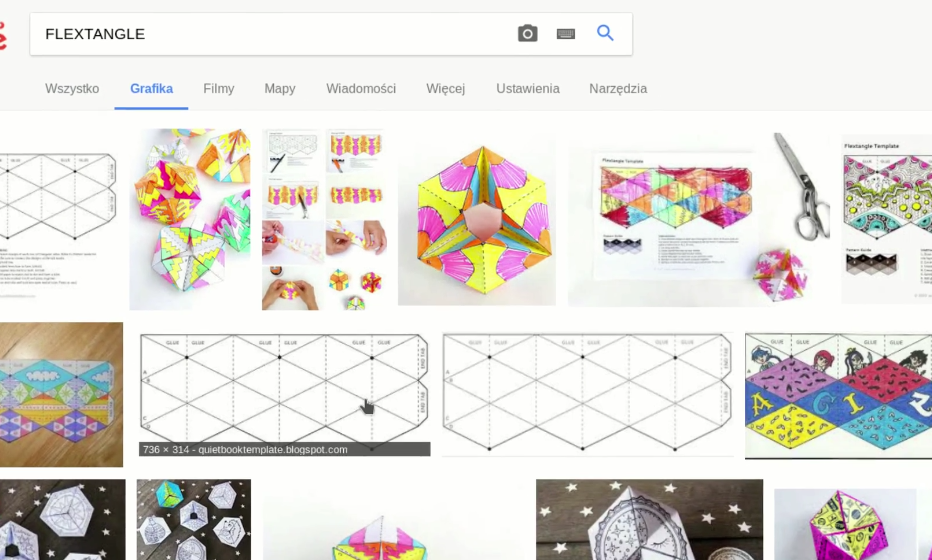
Task: Open the step-by-step folding collage thumbnail
Action: [x=323, y=219]
